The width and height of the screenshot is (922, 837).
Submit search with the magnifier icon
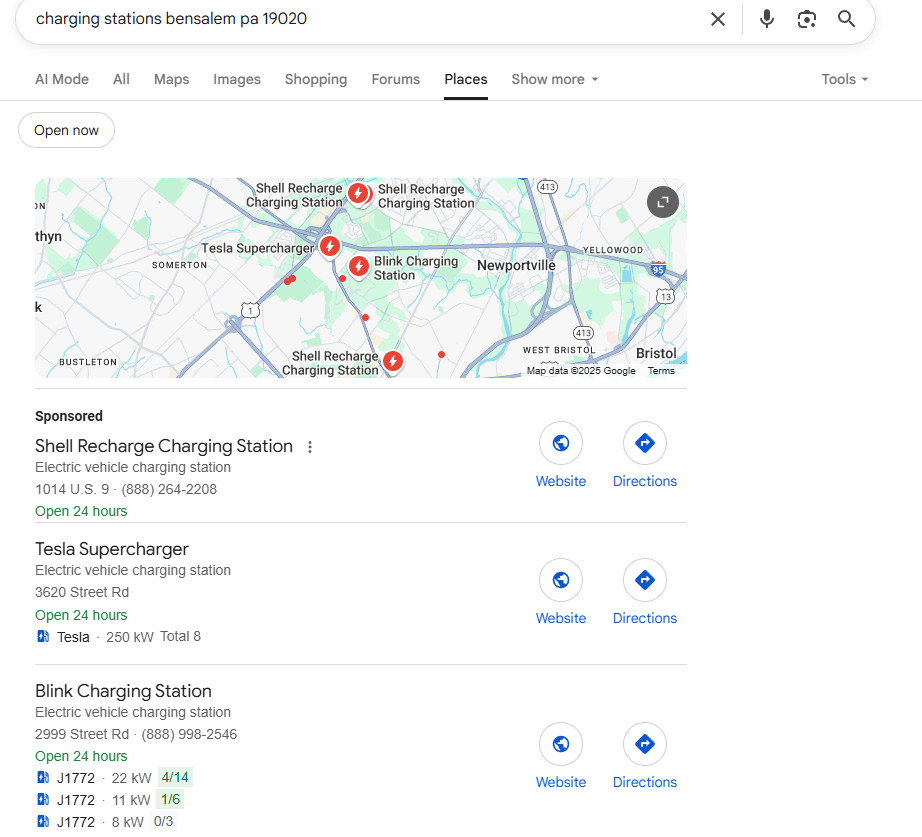846,19
